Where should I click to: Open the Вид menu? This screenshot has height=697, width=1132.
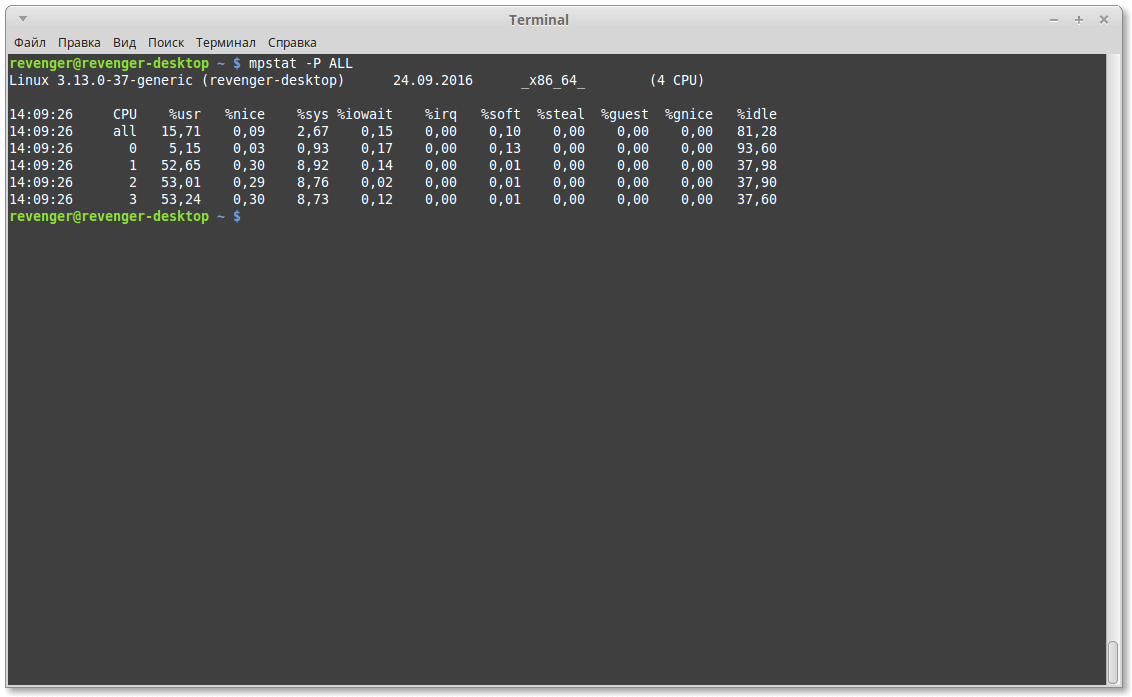tap(124, 43)
